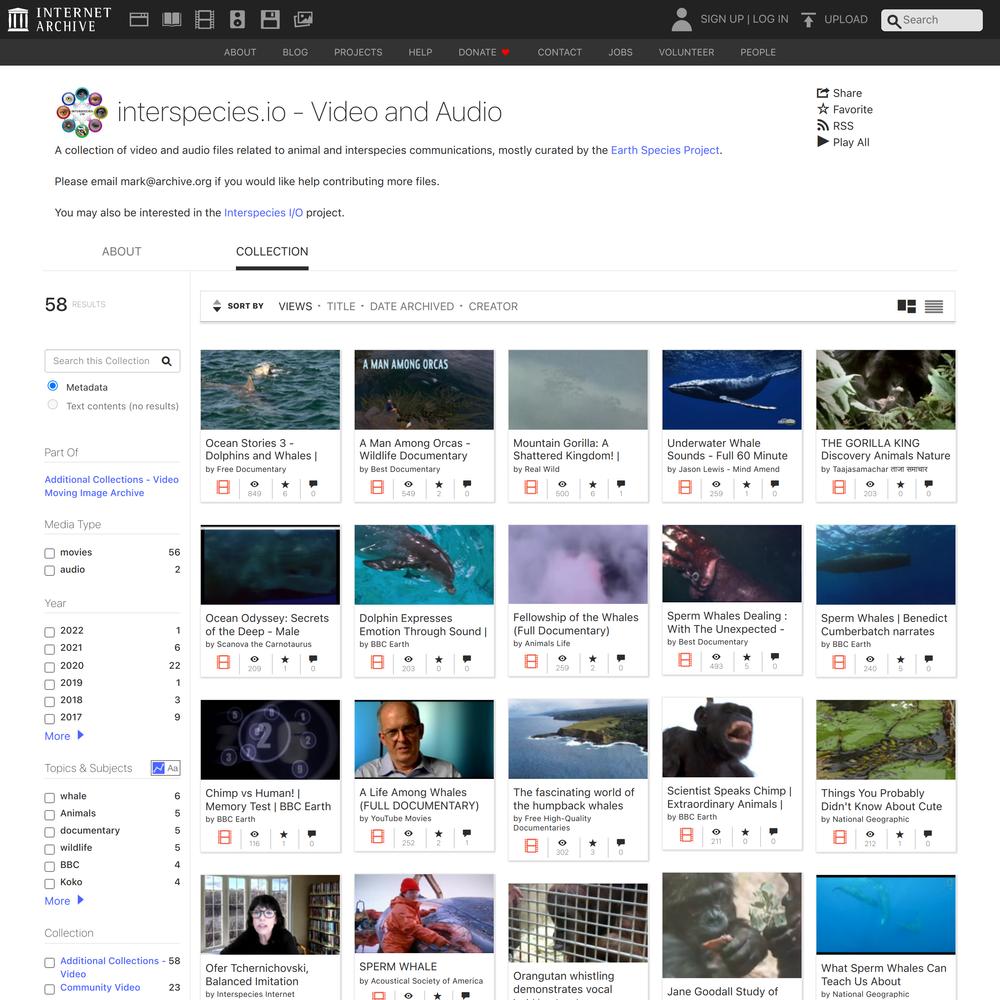Viewport: 1000px width, 1000px height.
Task: Sort by DATE ARCHIVED
Action: pyautogui.click(x=412, y=306)
